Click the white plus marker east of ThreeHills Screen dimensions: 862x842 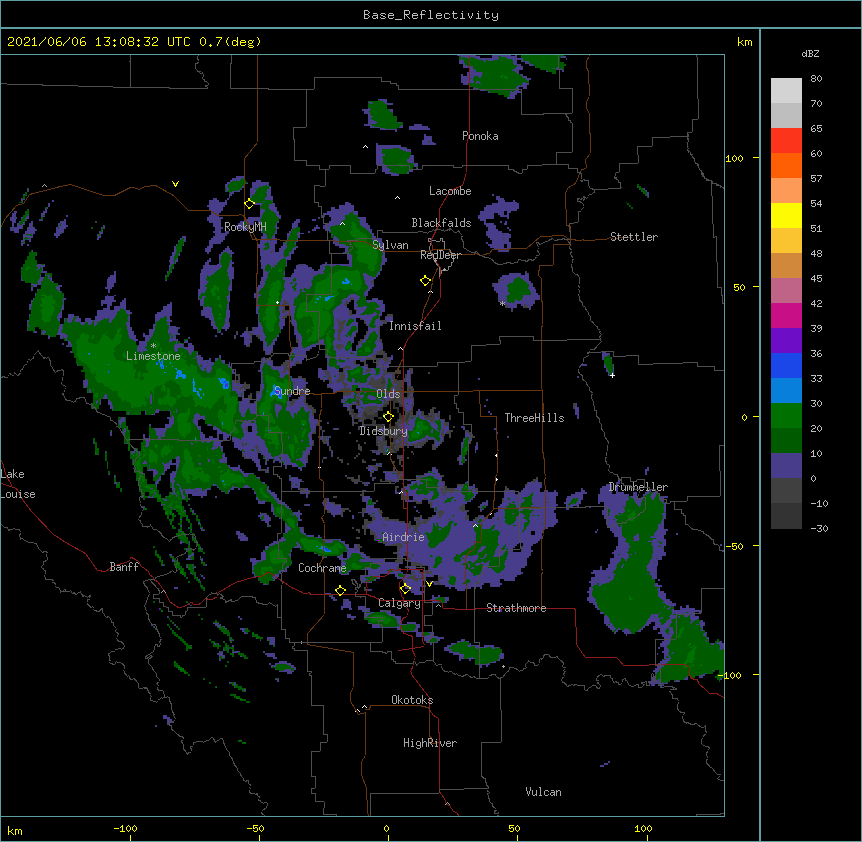pyautogui.click(x=612, y=375)
